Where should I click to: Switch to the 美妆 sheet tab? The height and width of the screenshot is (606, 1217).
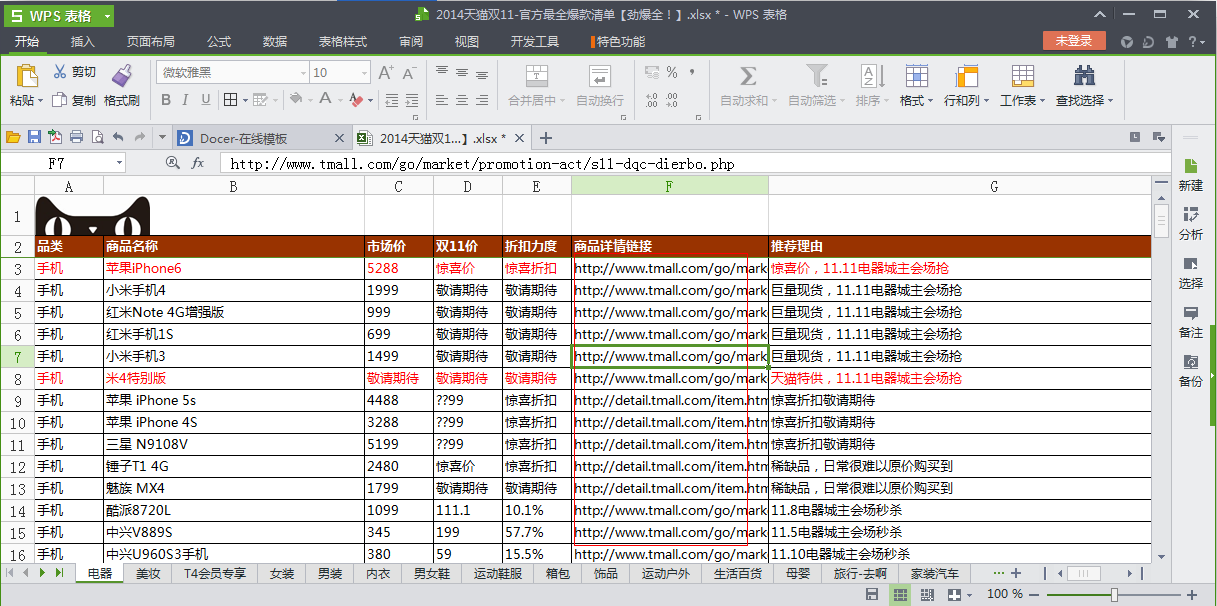pyautogui.click(x=148, y=573)
